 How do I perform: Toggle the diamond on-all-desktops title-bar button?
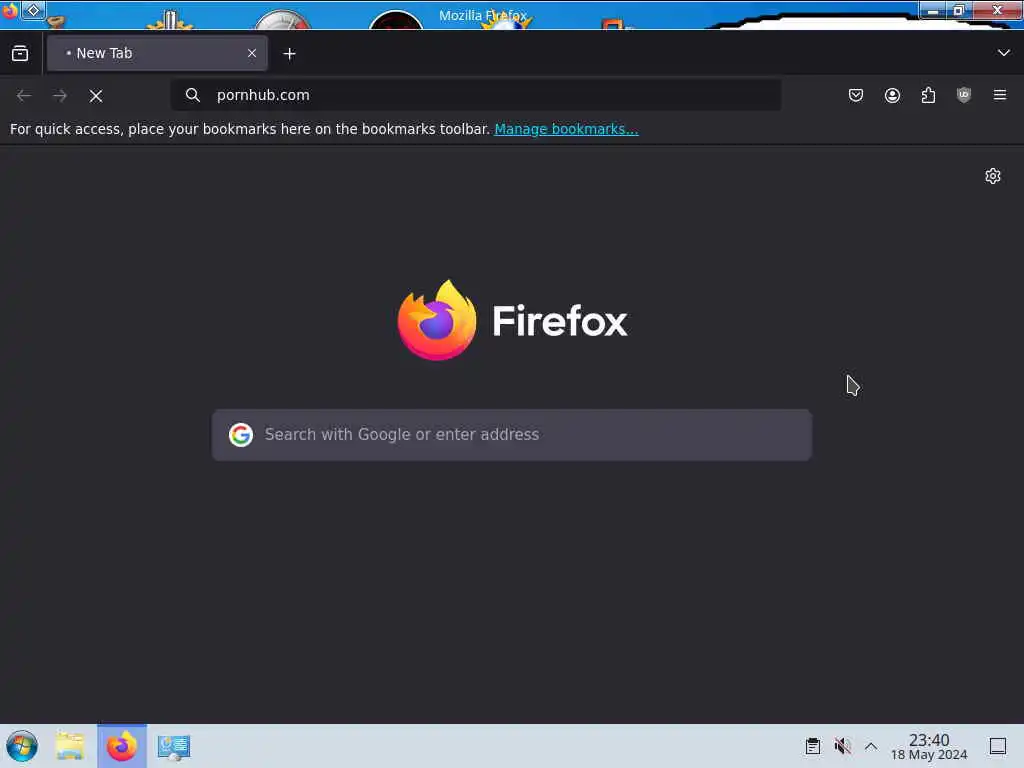click(x=33, y=10)
